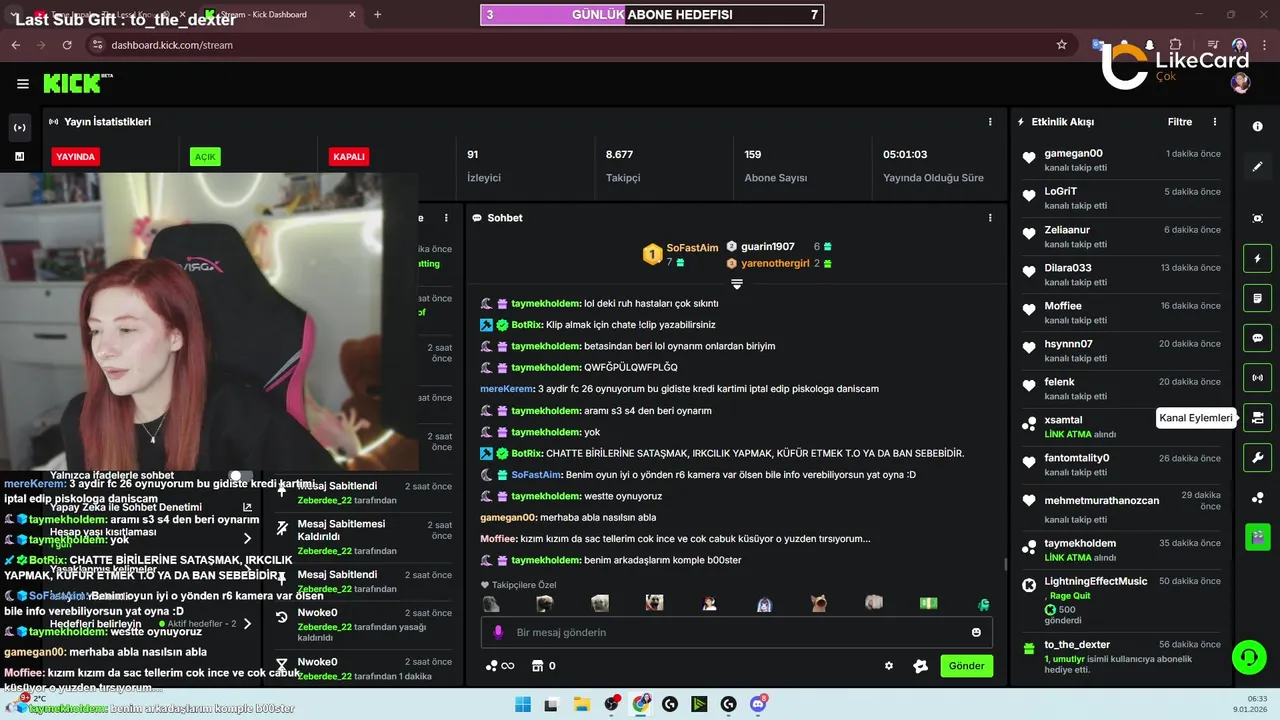Bookmark this page with the star
1280x720 pixels.
click(1061, 45)
